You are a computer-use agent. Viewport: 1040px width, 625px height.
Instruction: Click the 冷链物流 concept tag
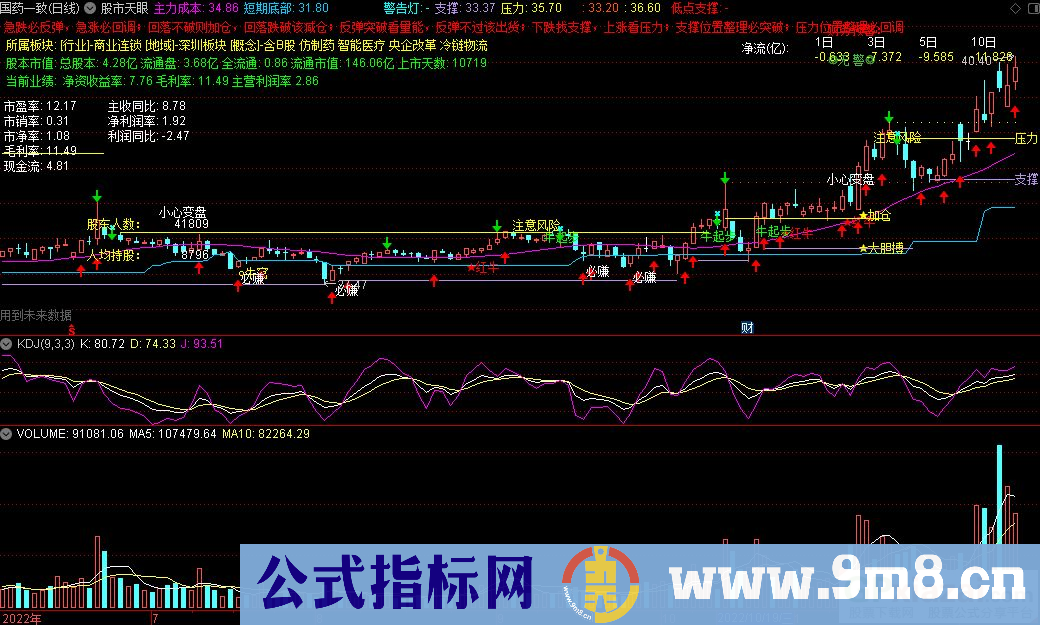[x=464, y=45]
